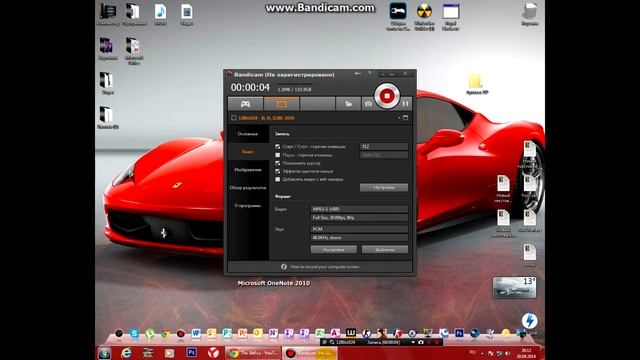
Task: Tick the 1280x1024 target area checkbox
Action: [x=234, y=118]
